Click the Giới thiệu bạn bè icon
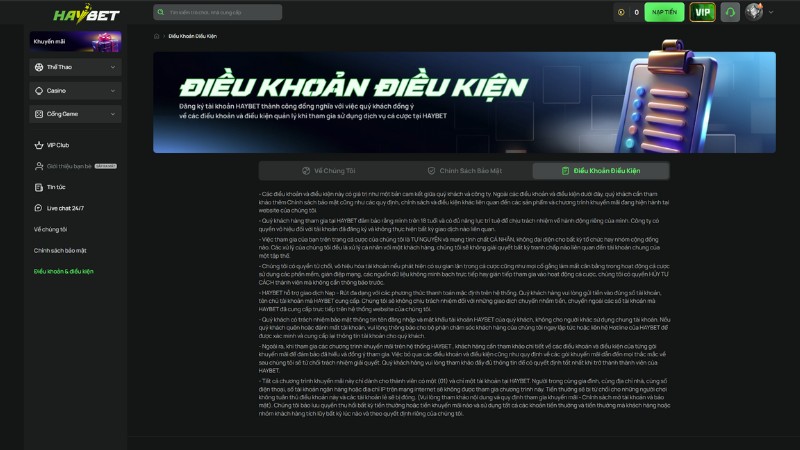The height and width of the screenshot is (450, 800). click(x=39, y=166)
